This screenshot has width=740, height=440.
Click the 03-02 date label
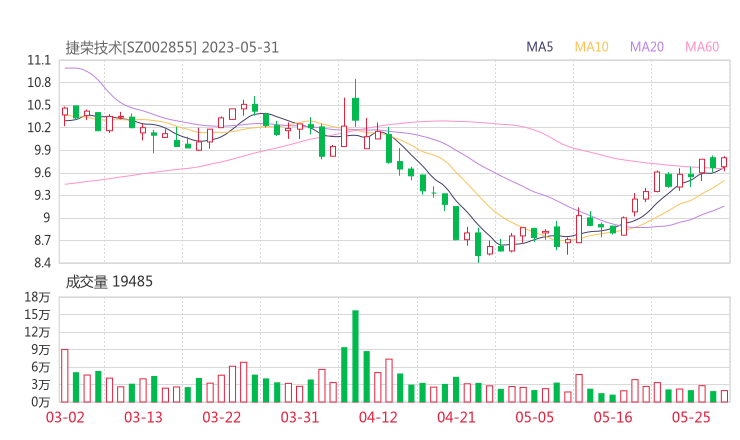65,417
